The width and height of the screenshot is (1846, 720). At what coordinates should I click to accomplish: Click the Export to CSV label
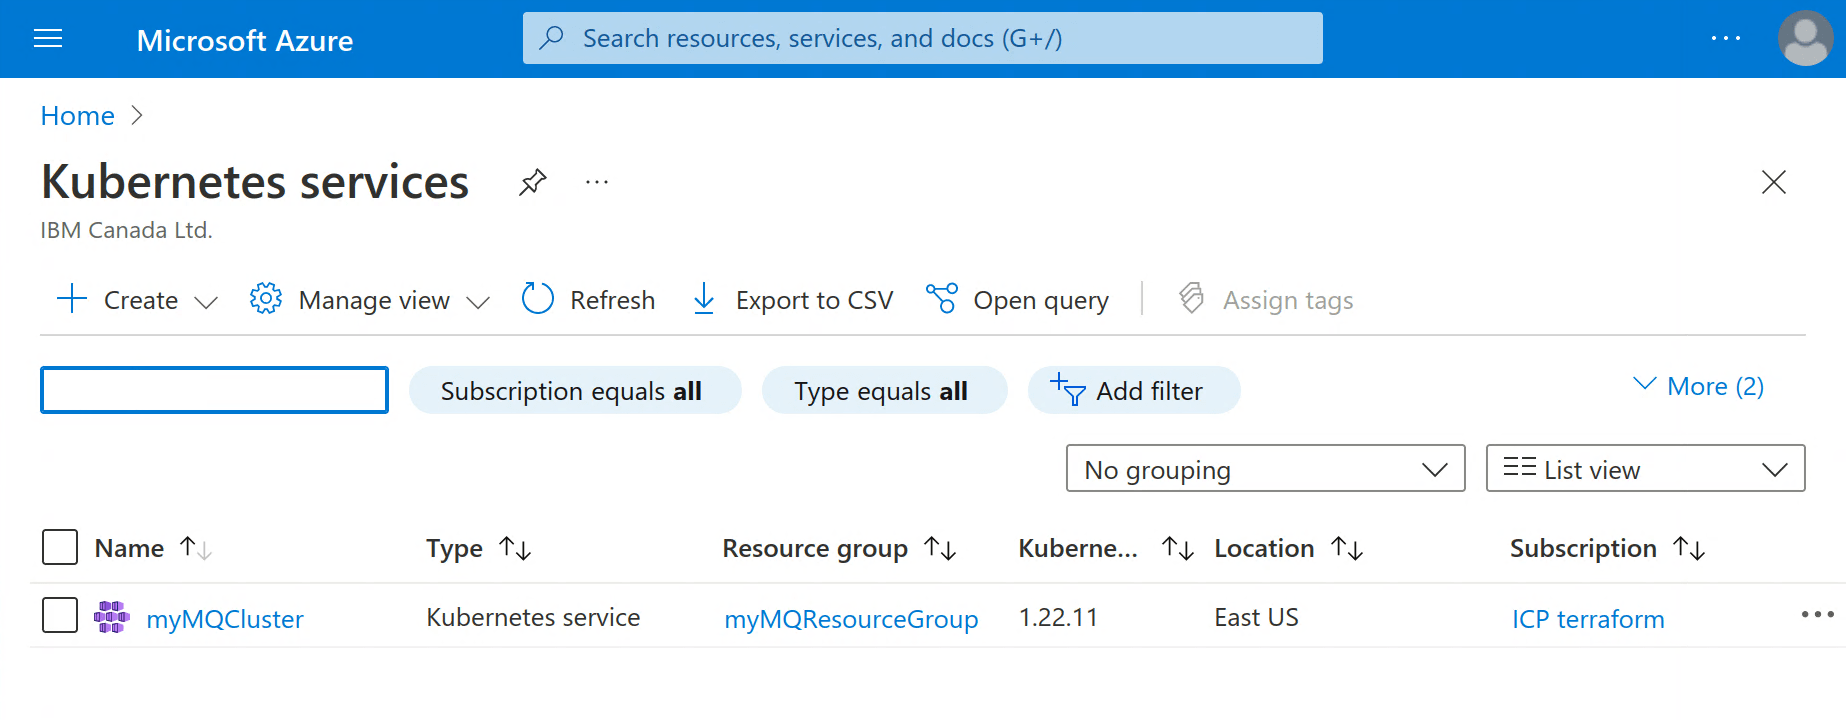click(x=814, y=300)
